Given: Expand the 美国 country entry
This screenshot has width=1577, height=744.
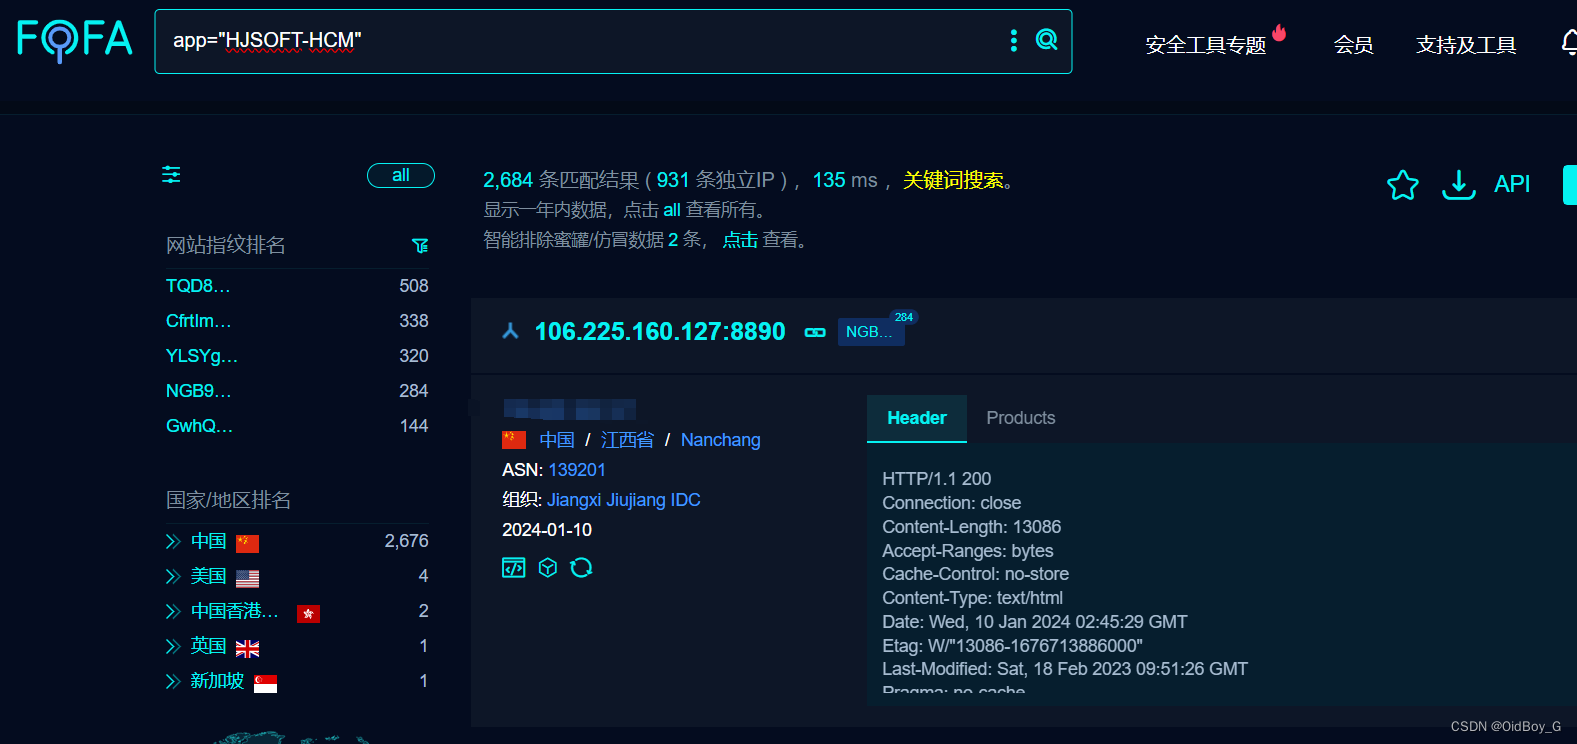Looking at the screenshot, I should (172, 576).
